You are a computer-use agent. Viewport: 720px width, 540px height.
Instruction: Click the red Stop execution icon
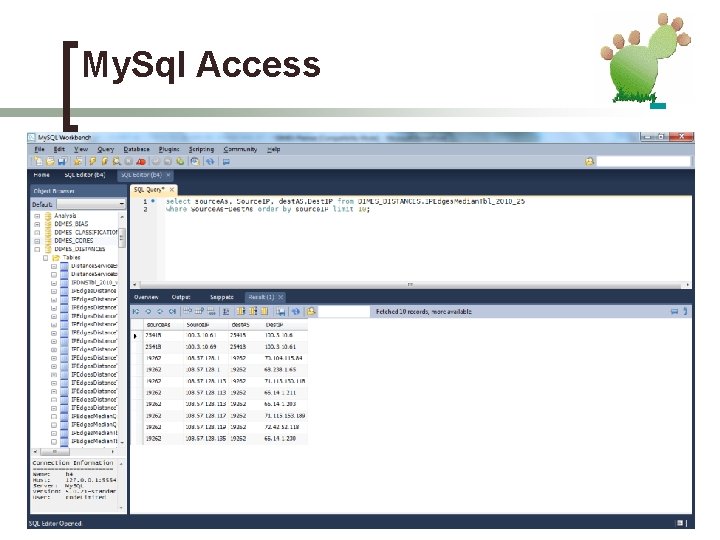coord(141,161)
